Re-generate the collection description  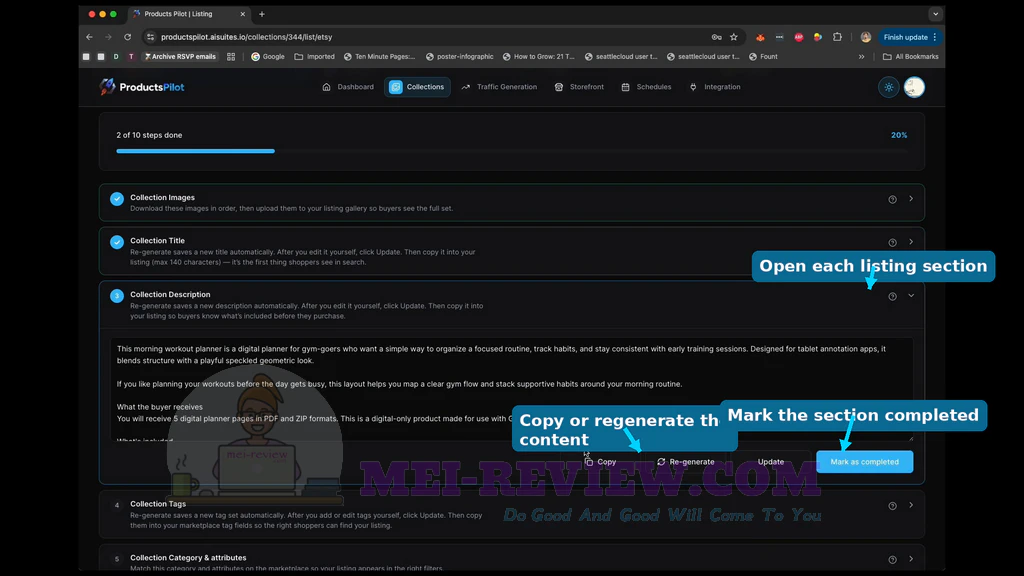click(686, 462)
